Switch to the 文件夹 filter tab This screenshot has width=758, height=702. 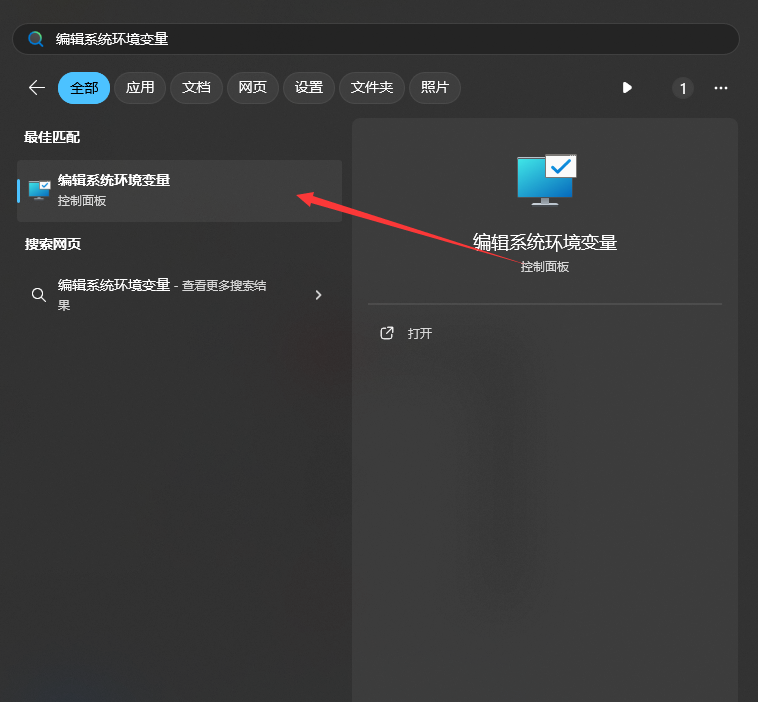pos(372,88)
